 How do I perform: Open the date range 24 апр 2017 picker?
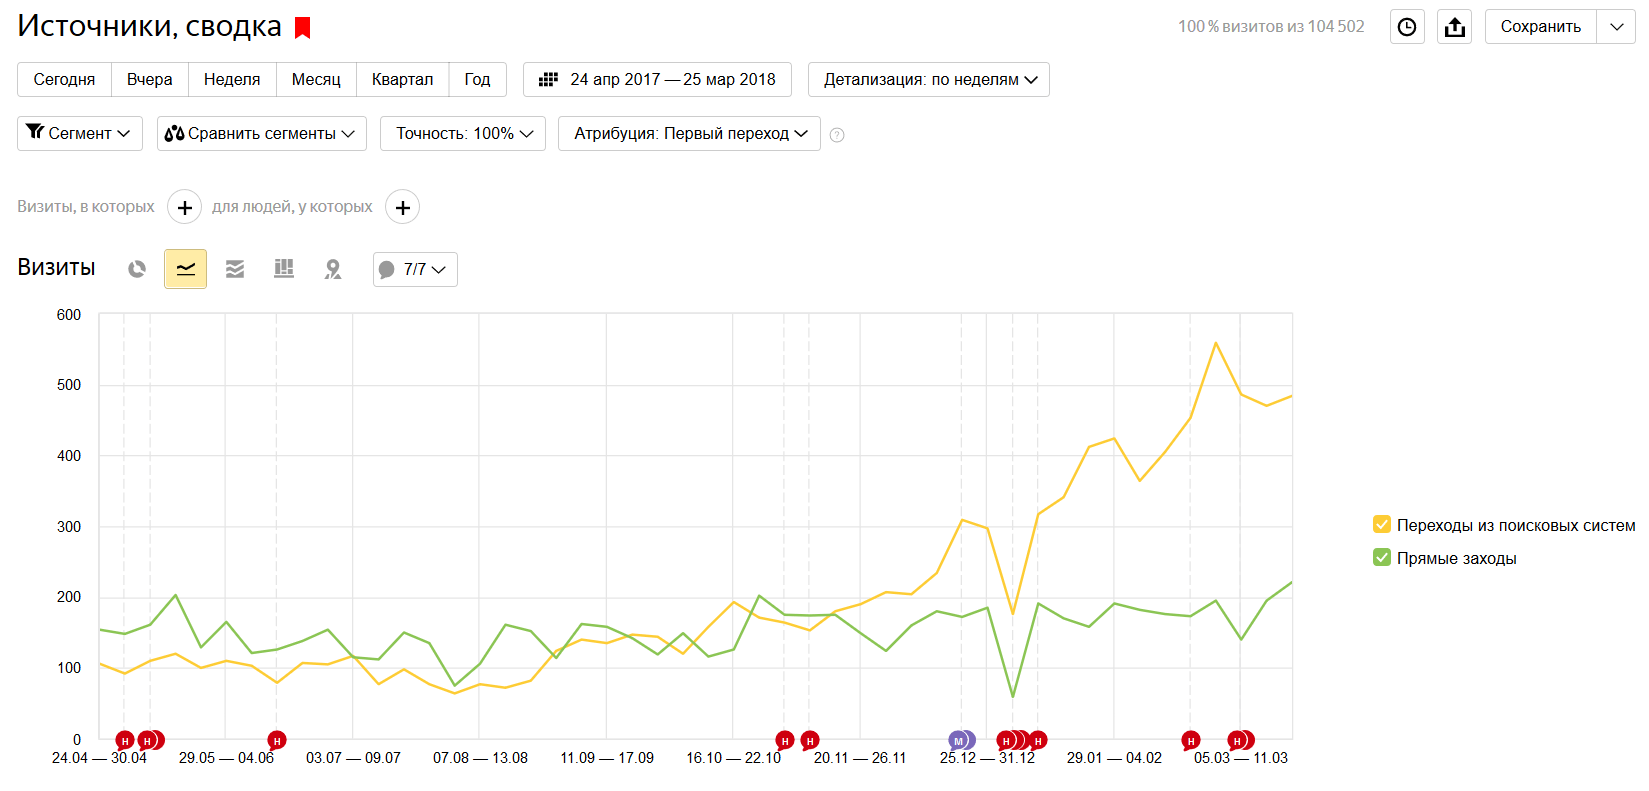[657, 79]
